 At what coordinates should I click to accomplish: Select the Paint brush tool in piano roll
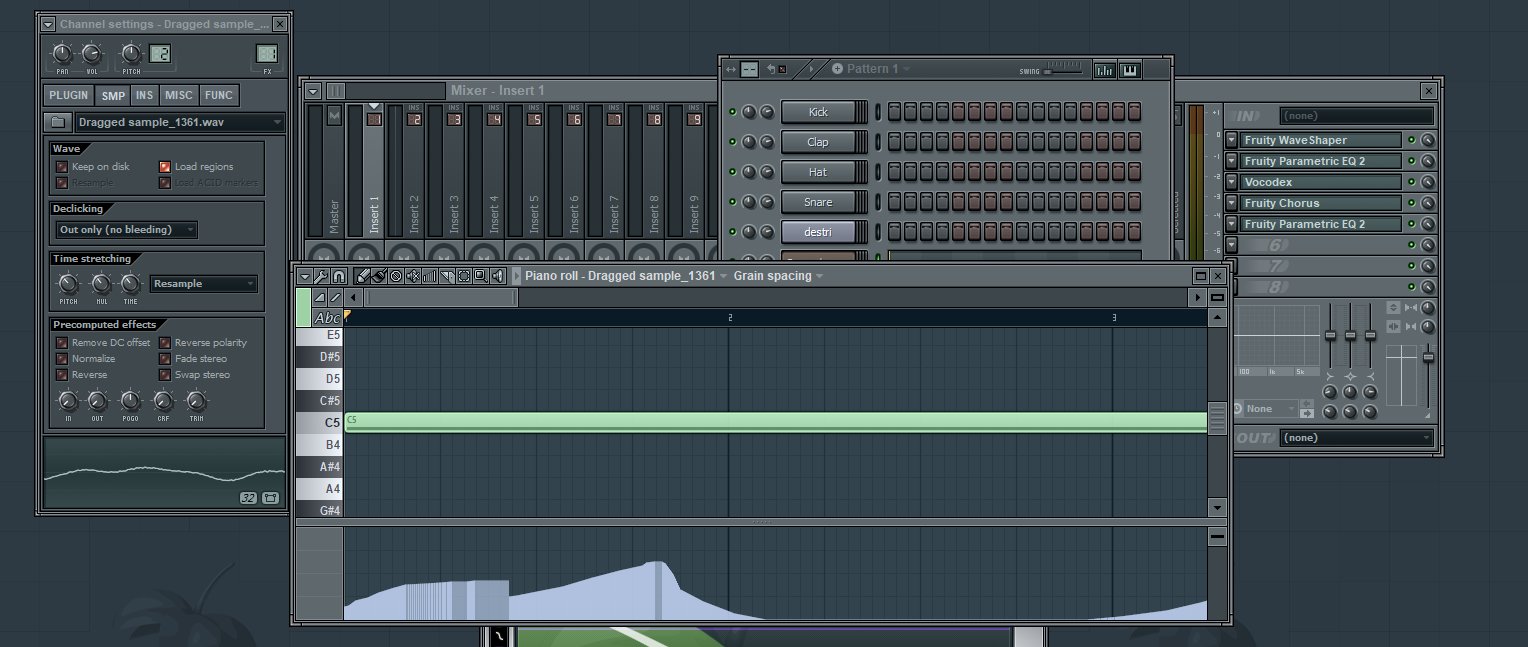pos(379,276)
